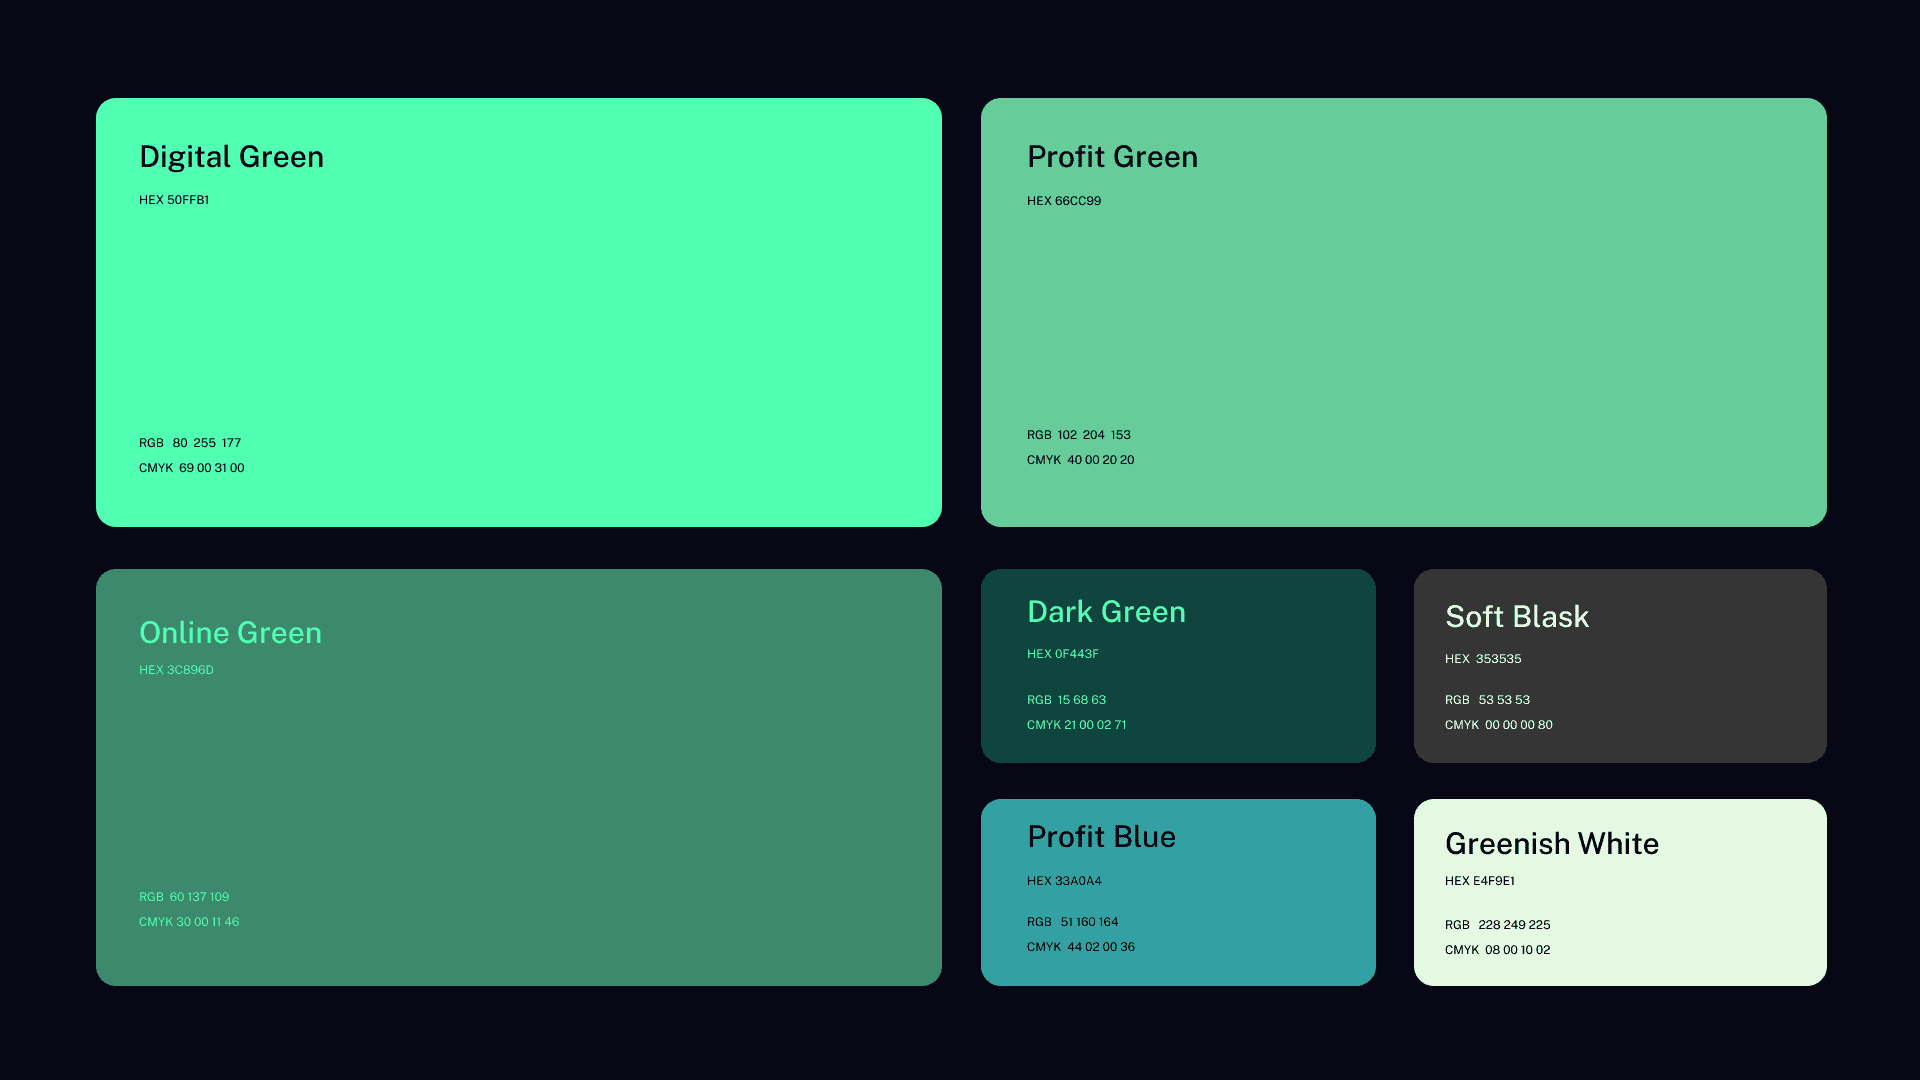Click the Soft Blask heading

[x=1517, y=617]
